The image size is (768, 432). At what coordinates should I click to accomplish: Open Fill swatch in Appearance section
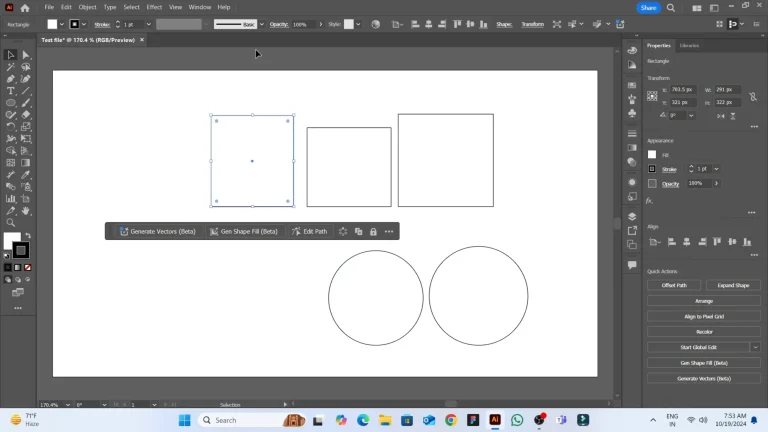click(x=652, y=155)
